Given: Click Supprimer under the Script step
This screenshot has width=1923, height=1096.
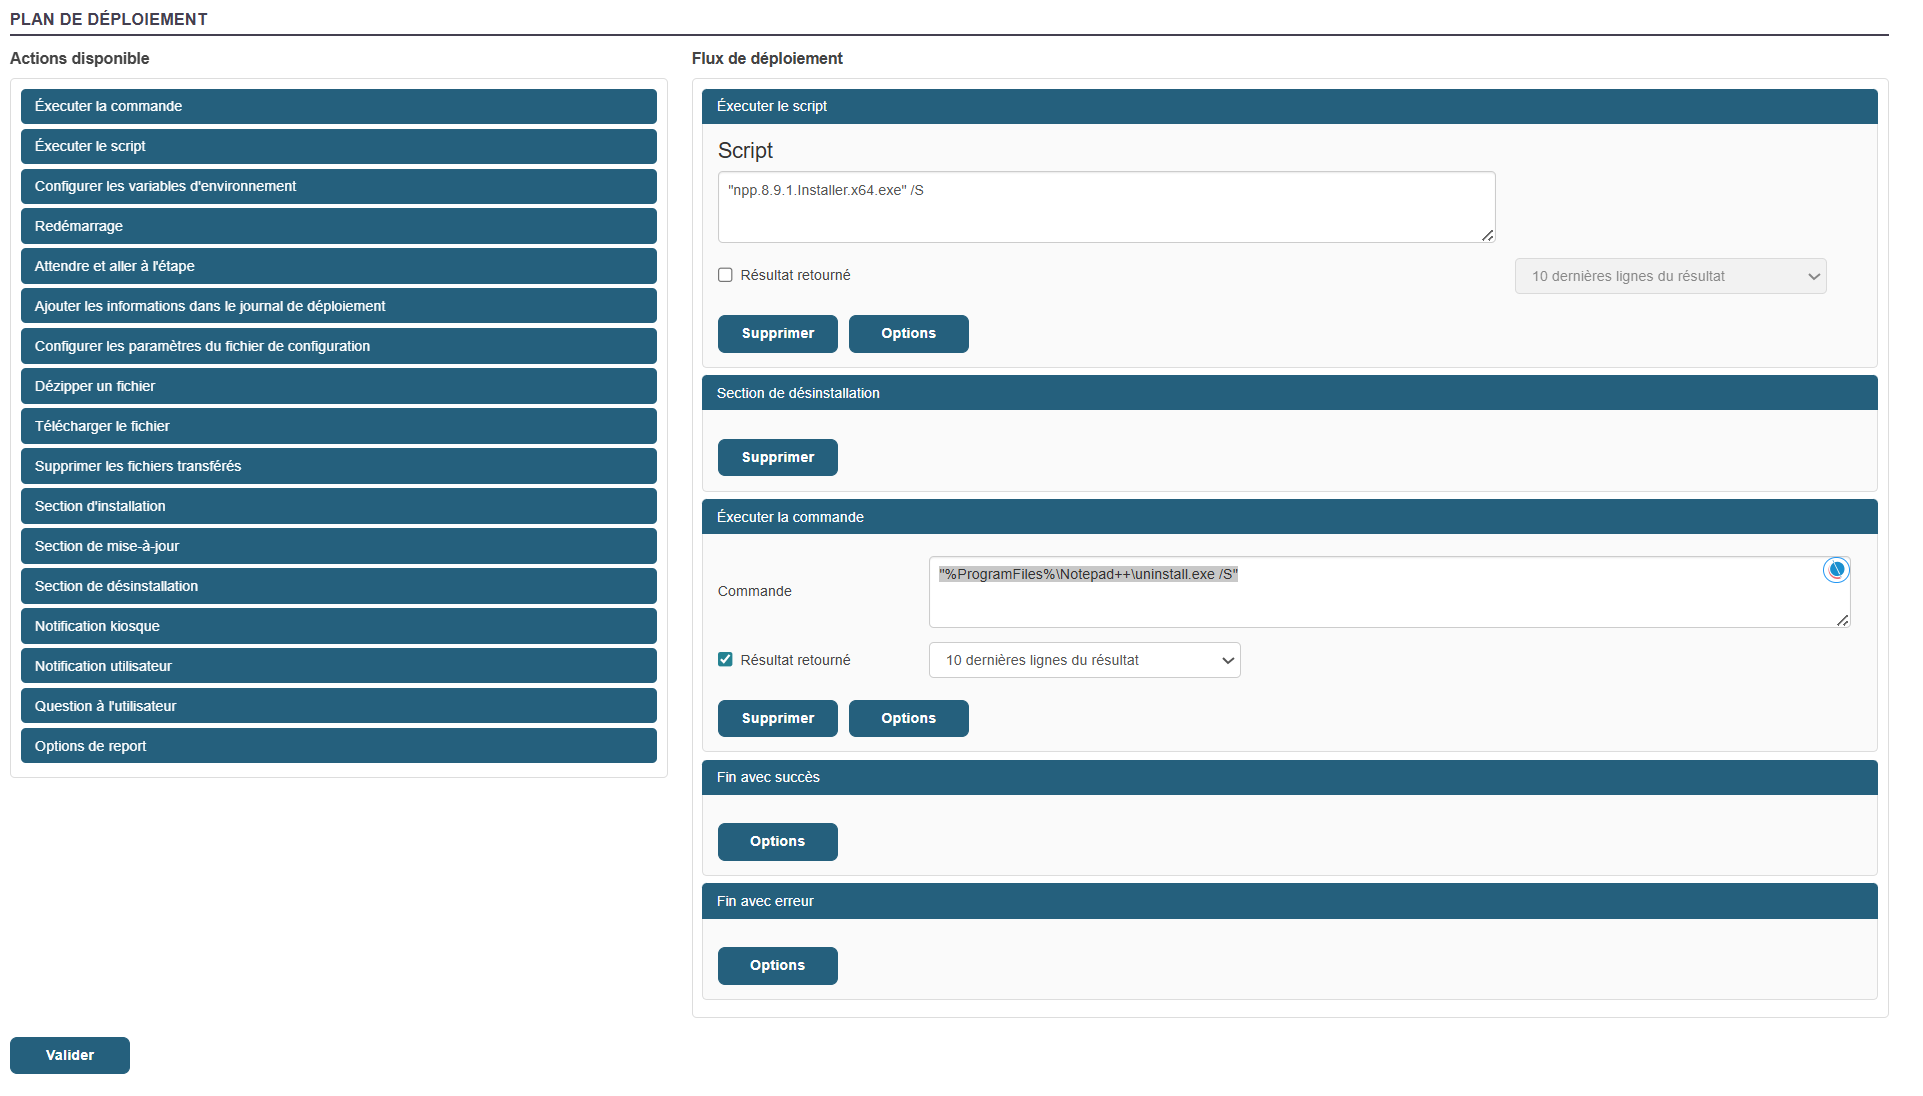Looking at the screenshot, I should [777, 333].
